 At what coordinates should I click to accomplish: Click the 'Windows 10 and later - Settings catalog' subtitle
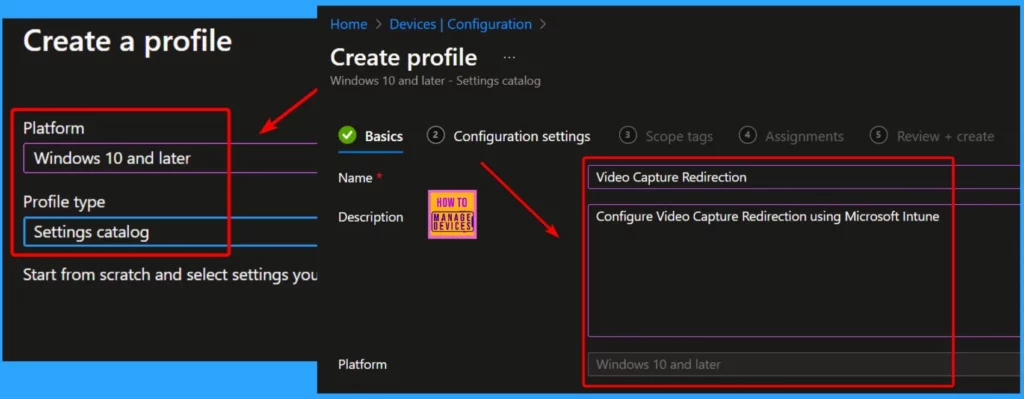click(x=436, y=81)
